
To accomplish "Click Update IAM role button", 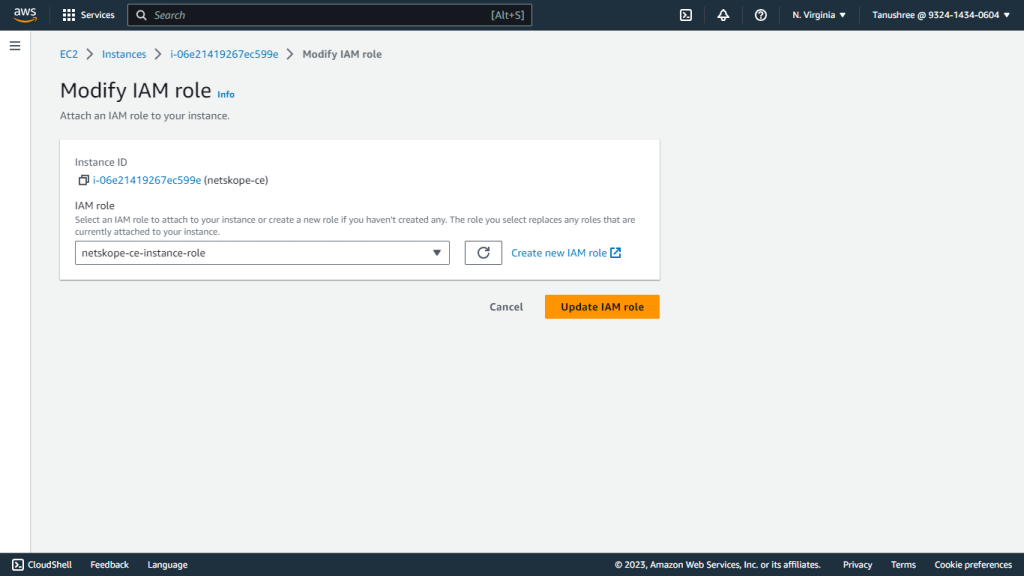I will point(602,307).
